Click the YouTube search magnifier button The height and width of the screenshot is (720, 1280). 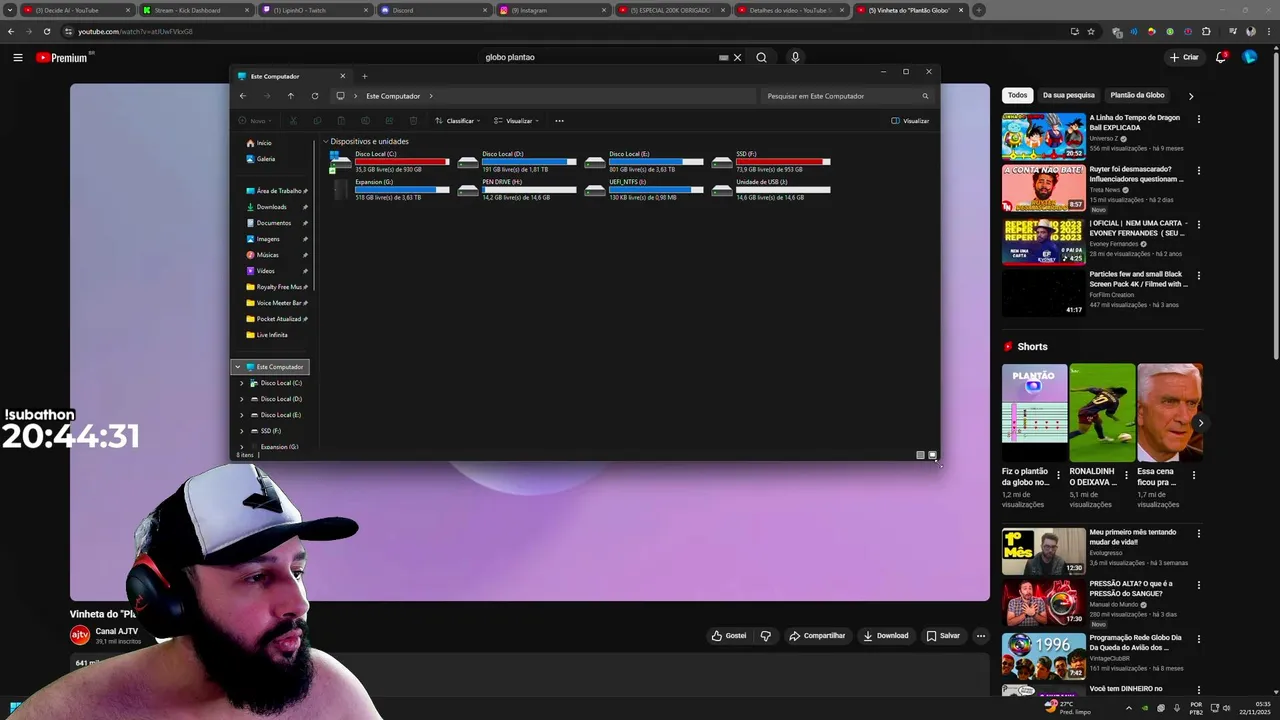pos(761,57)
